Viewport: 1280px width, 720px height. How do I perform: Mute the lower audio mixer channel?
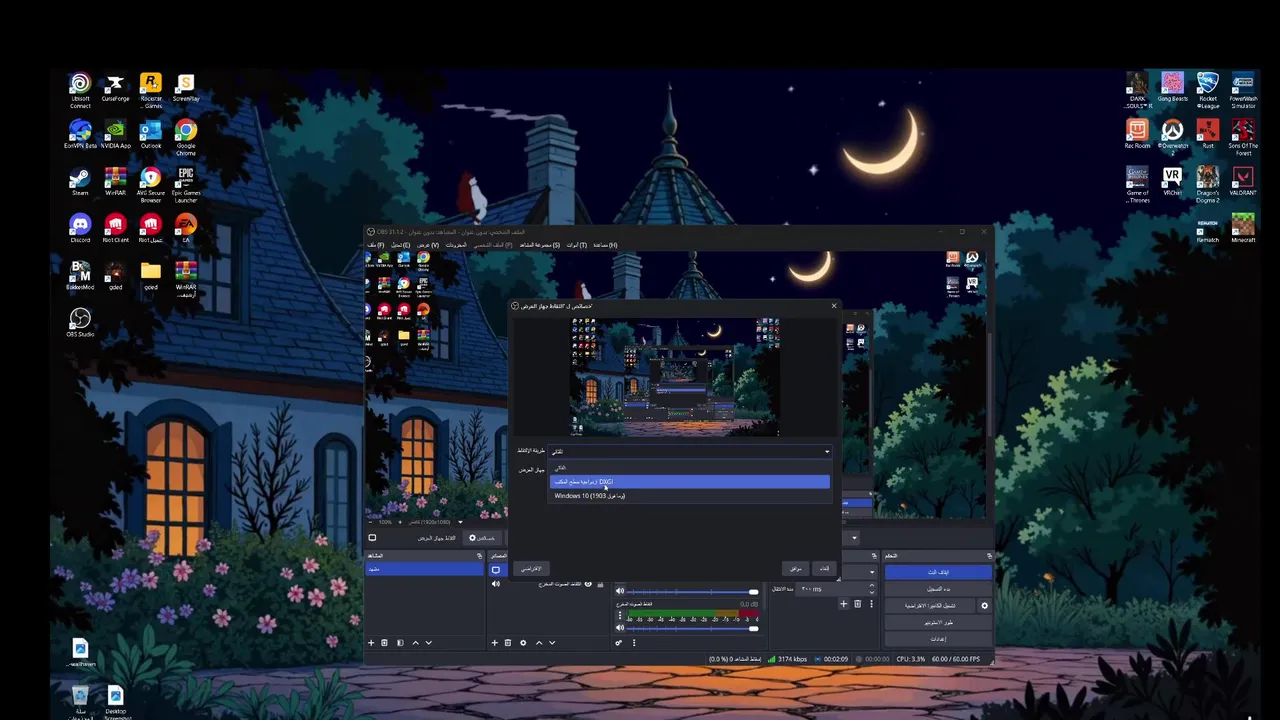[x=620, y=627]
